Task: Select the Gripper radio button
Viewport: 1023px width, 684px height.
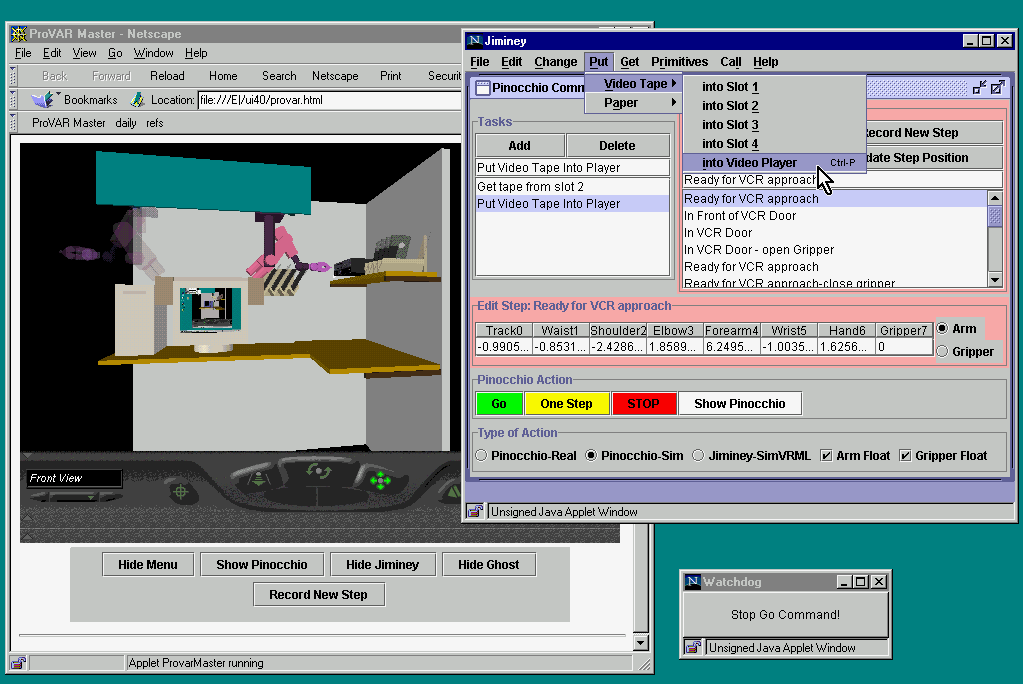Action: 942,351
